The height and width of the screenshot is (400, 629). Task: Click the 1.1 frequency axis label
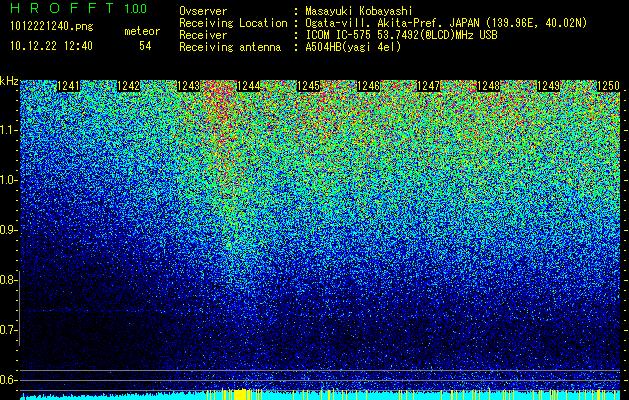coord(8,130)
